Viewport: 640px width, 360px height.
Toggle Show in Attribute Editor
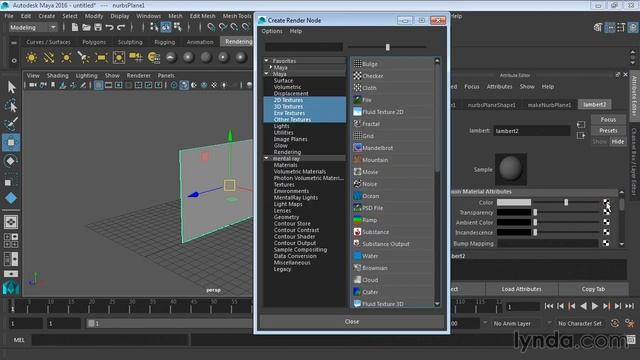(x=600, y=142)
